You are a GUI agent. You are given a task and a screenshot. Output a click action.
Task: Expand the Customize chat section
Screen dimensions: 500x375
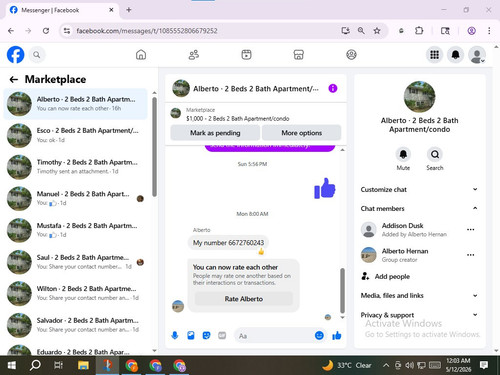click(x=419, y=189)
